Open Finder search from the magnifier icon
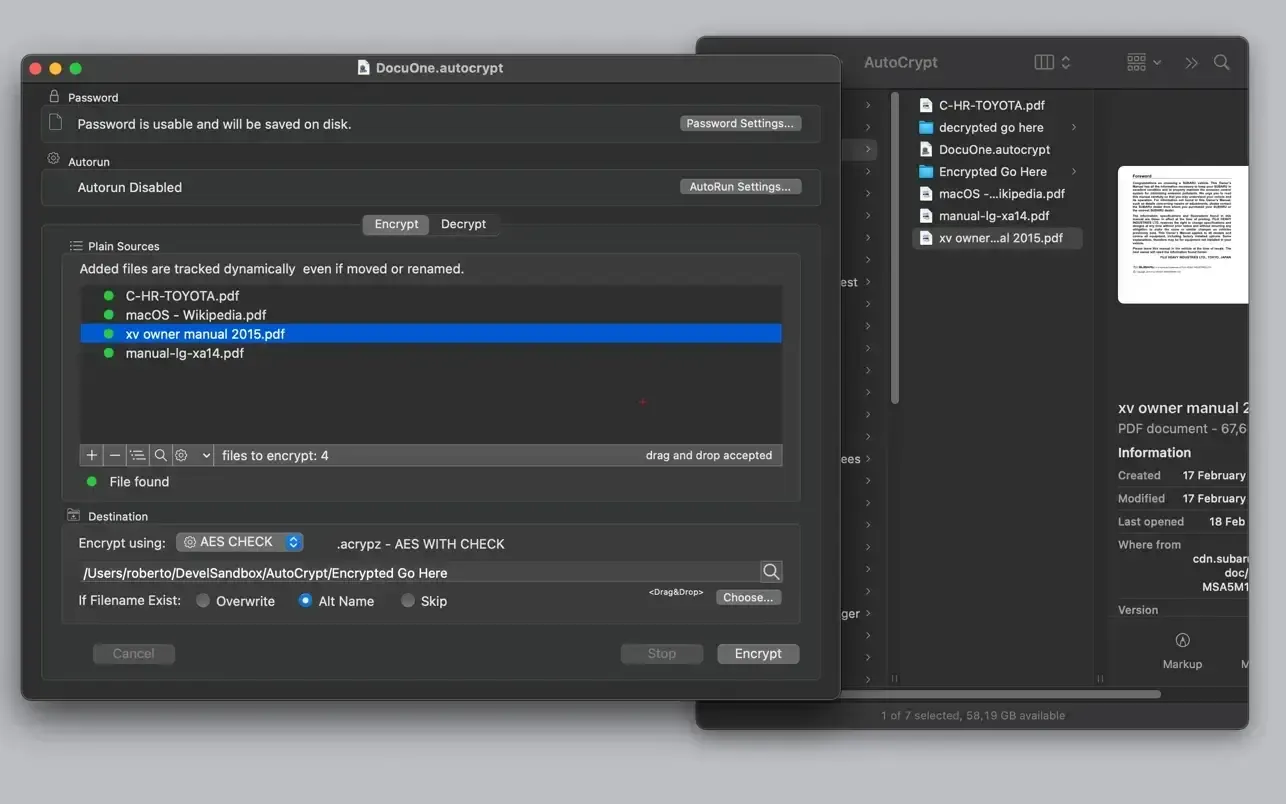 tap(1221, 61)
